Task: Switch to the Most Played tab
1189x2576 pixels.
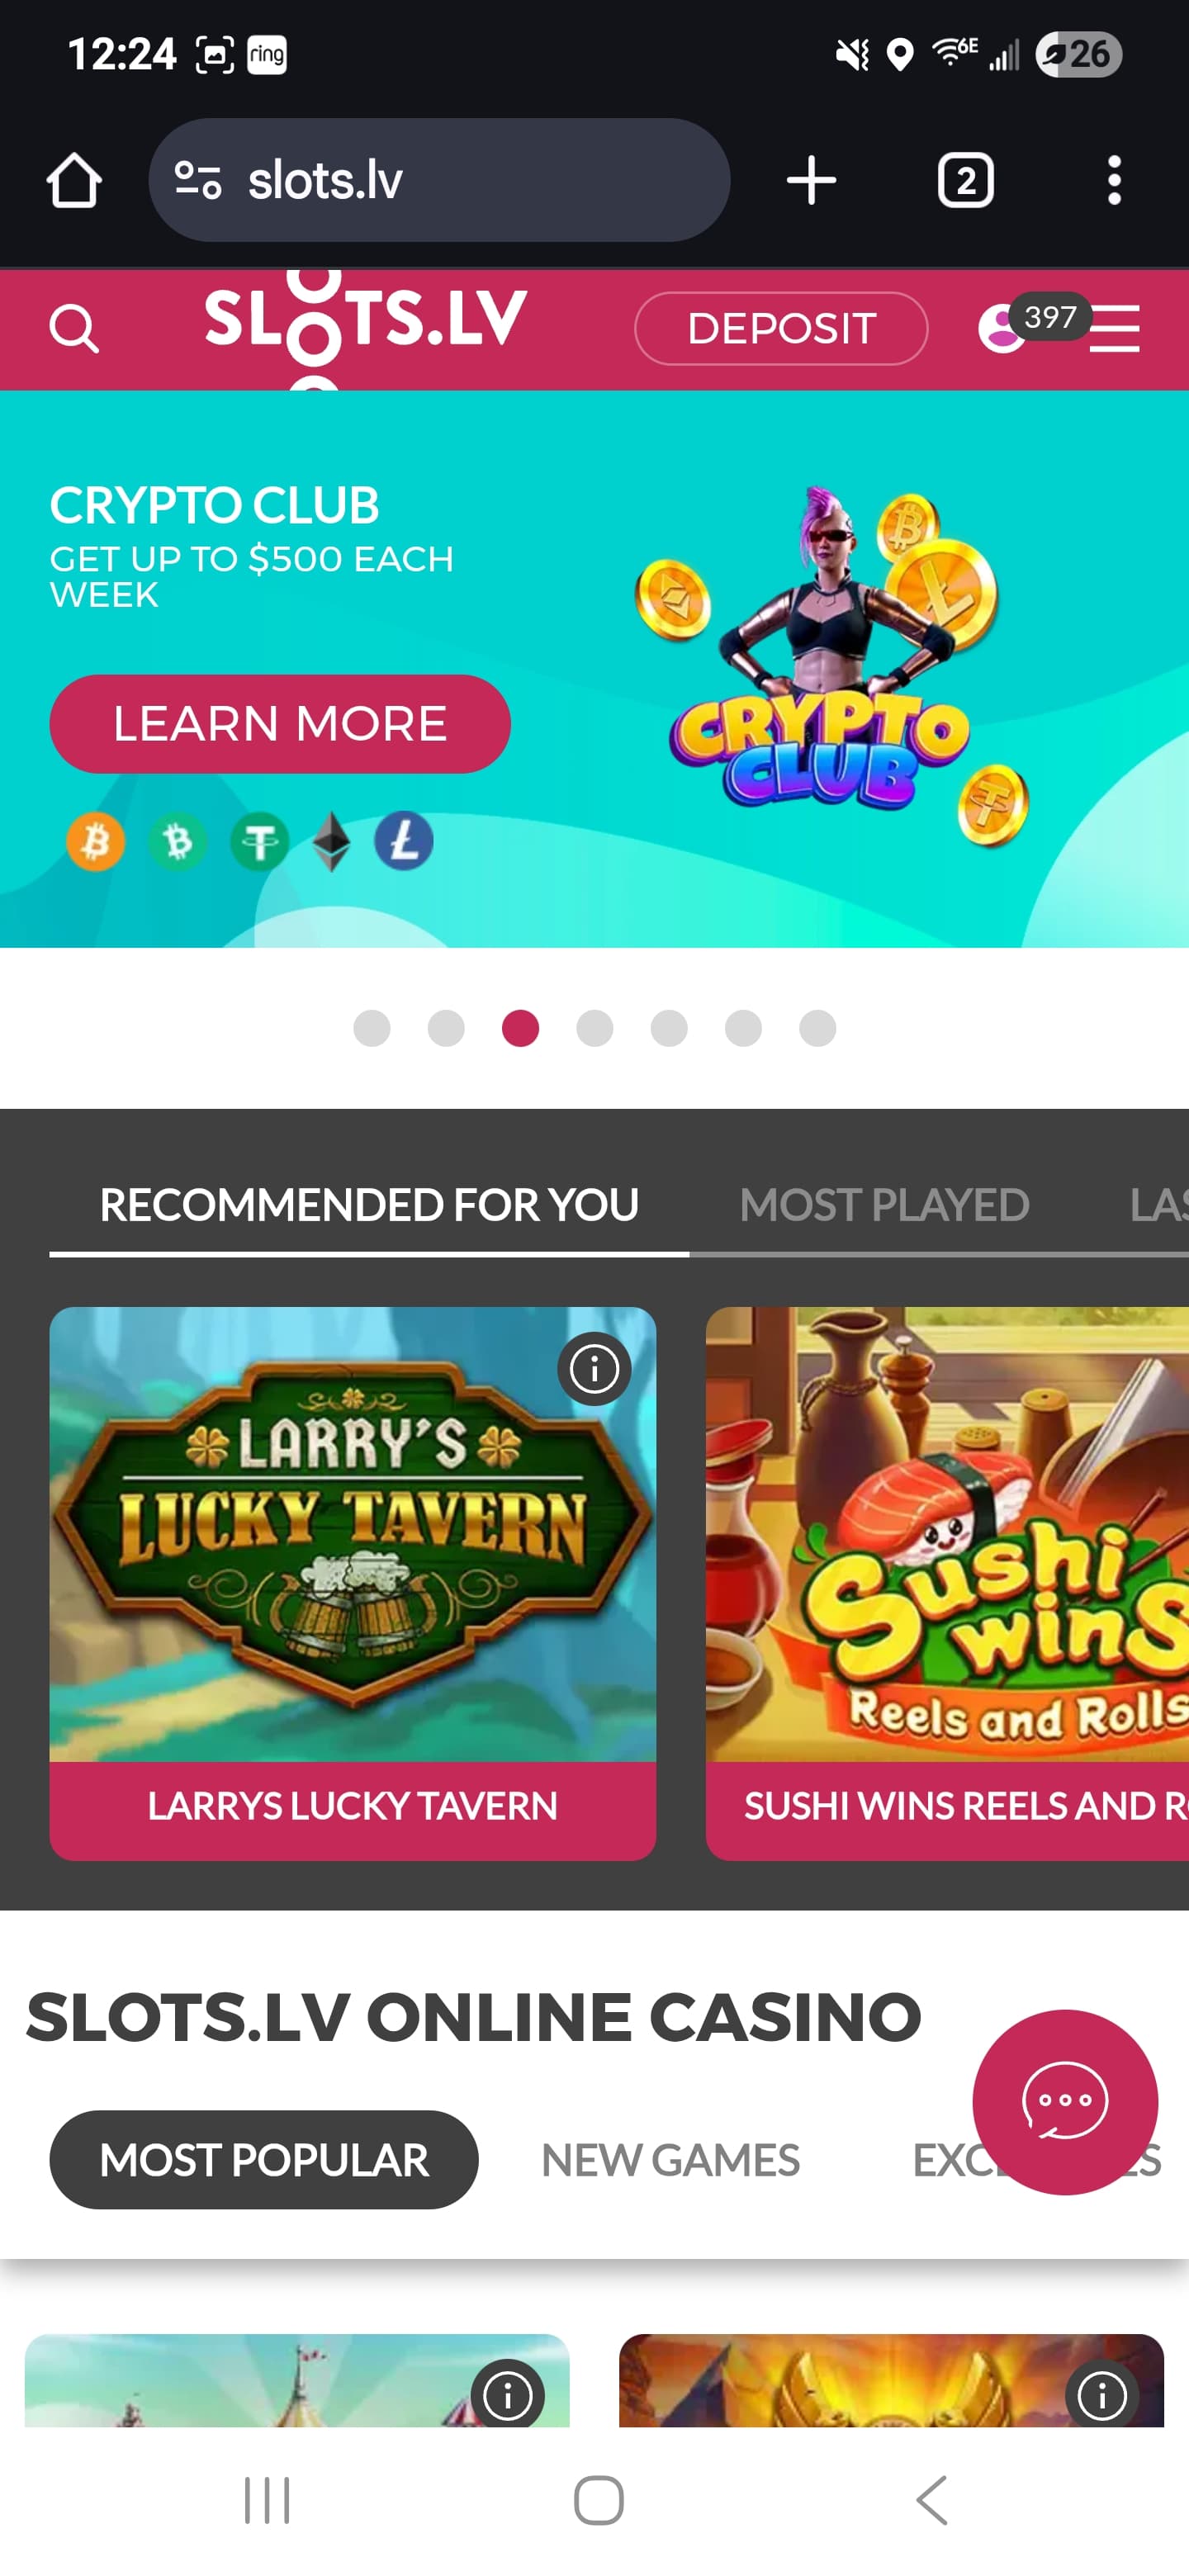Action: [884, 1205]
